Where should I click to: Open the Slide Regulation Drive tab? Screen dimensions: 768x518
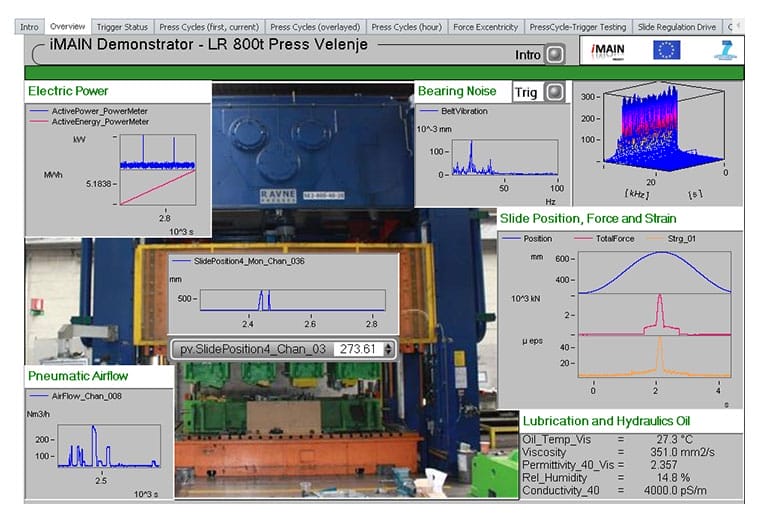click(x=676, y=27)
